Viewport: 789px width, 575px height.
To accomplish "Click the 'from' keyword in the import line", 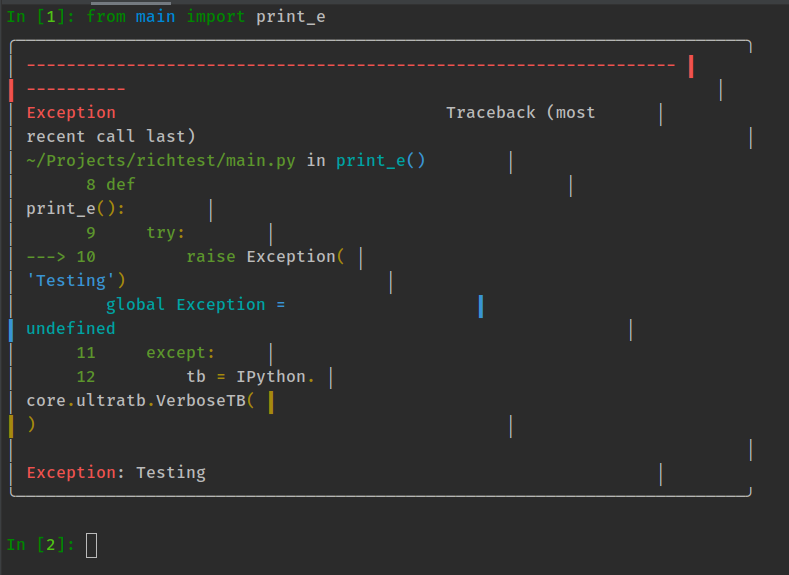I will point(106,17).
